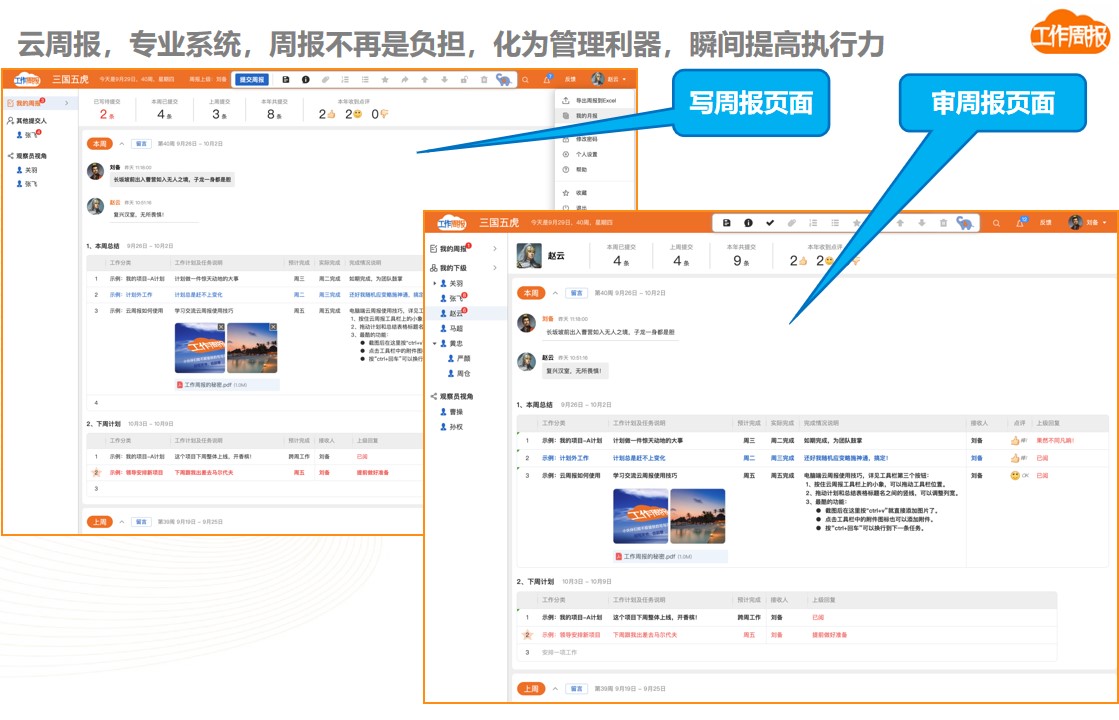This screenshot has height=720, width=1119.
Task: Select 曹操 under 观察员视角 in review page
Action: (x=452, y=412)
